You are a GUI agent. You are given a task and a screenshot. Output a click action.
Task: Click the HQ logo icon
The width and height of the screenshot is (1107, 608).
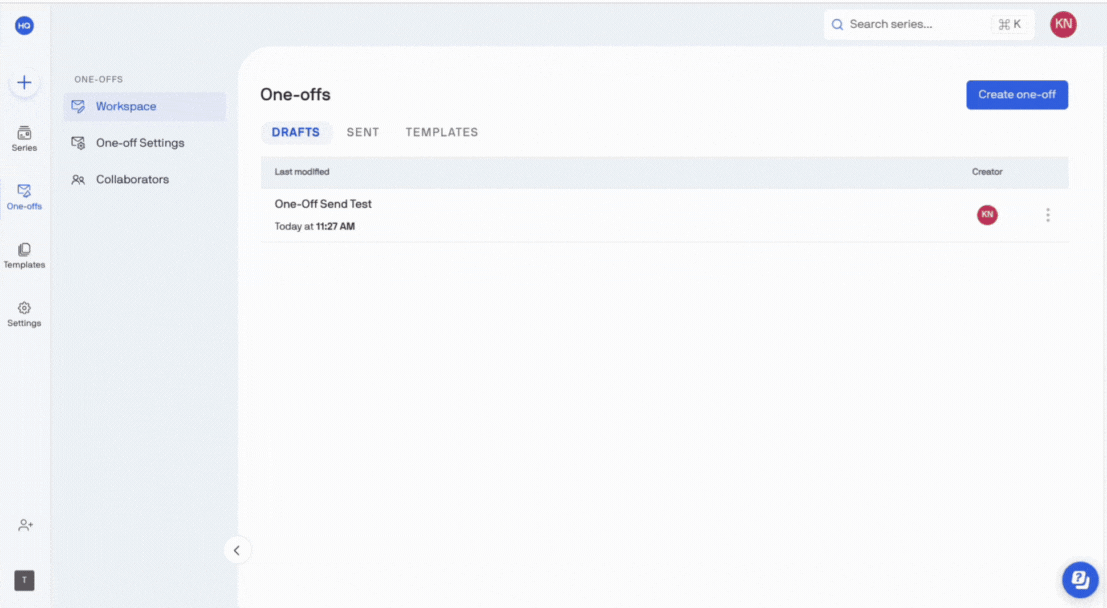[x=24, y=25]
